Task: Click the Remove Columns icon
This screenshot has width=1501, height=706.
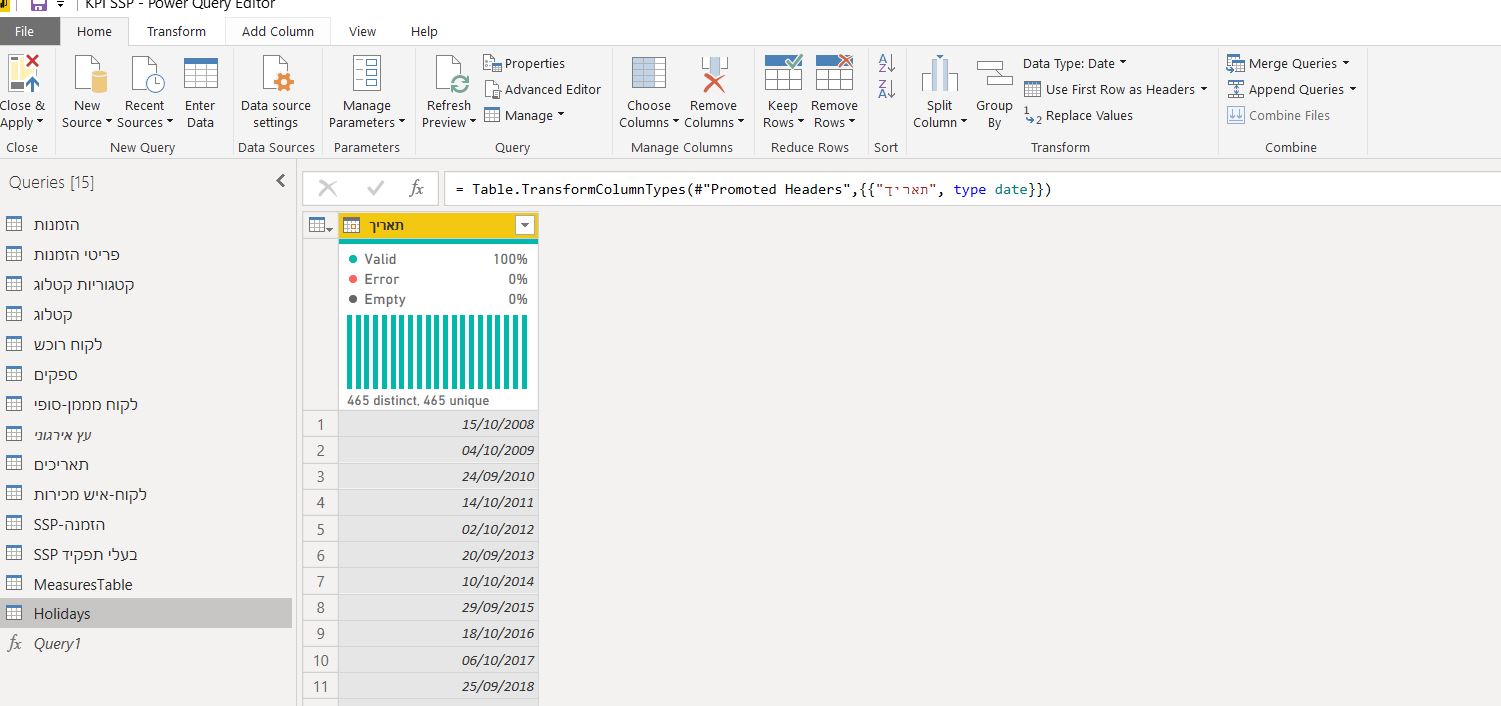Action: tap(713, 74)
